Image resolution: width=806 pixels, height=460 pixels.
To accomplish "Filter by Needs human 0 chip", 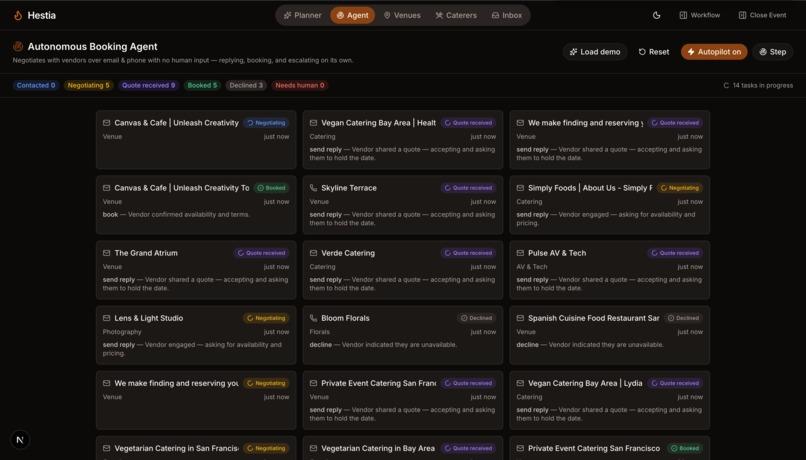I will pos(300,85).
